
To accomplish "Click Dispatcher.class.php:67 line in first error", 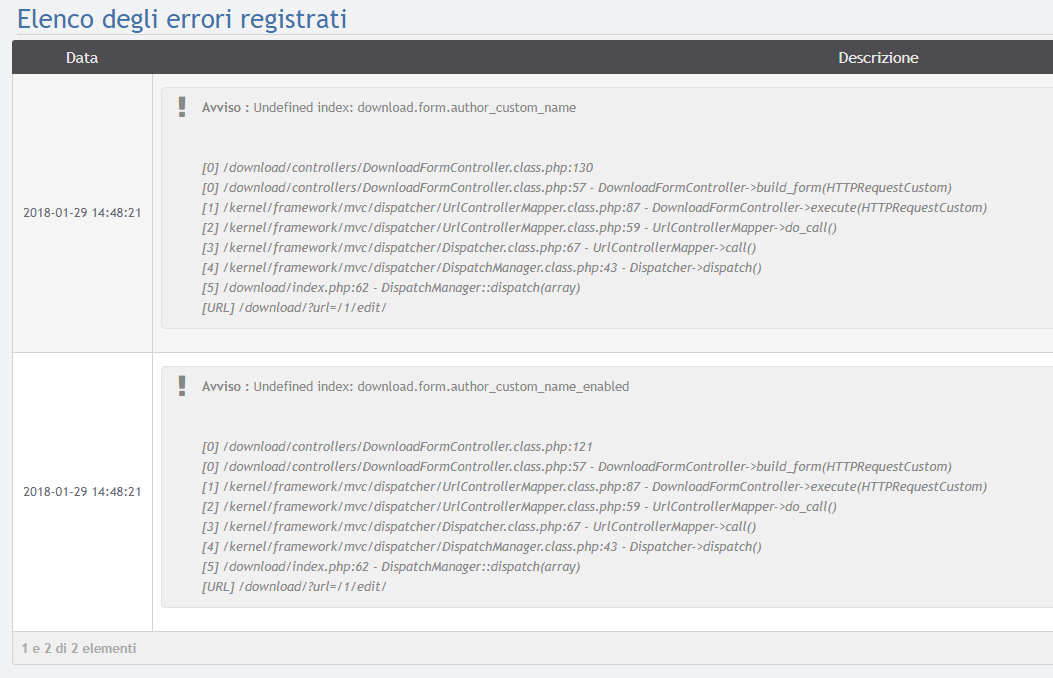I will (x=478, y=248).
